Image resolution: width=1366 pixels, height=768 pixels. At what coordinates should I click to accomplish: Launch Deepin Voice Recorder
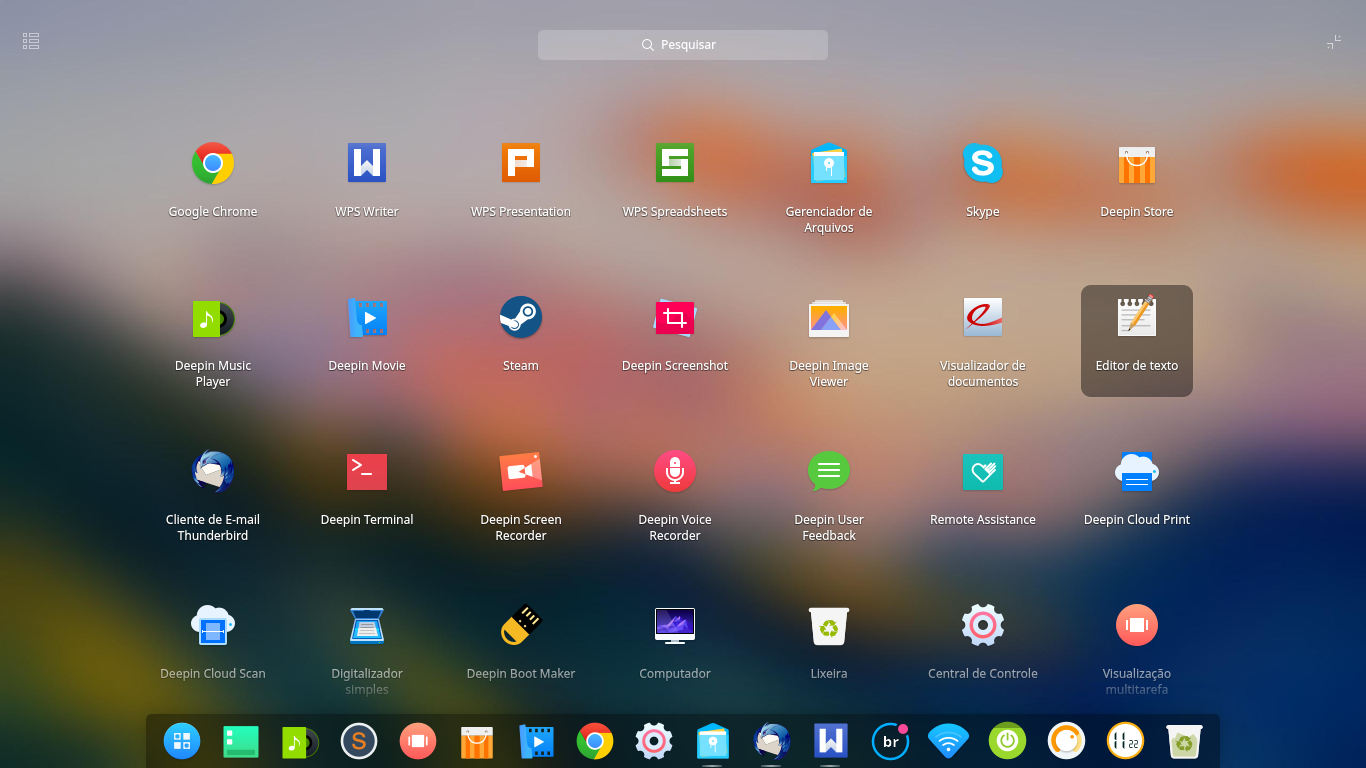[x=675, y=471]
